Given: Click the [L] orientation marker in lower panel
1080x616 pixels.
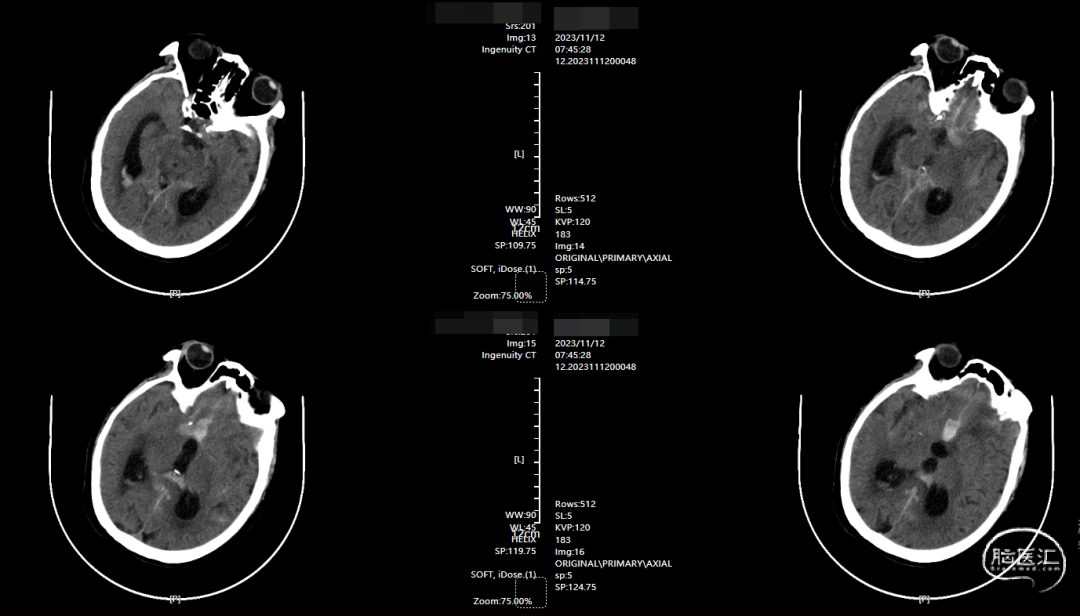Looking at the screenshot, I should tap(519, 460).
